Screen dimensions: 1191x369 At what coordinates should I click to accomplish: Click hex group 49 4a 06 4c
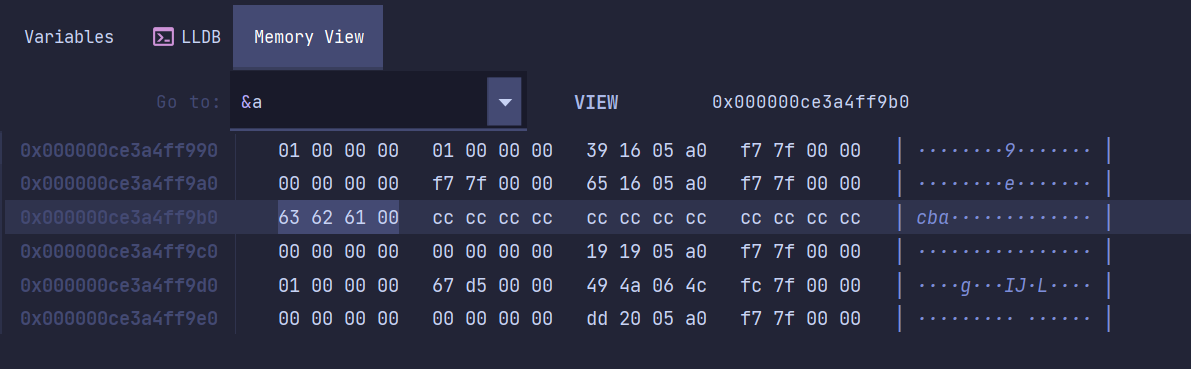click(646, 285)
